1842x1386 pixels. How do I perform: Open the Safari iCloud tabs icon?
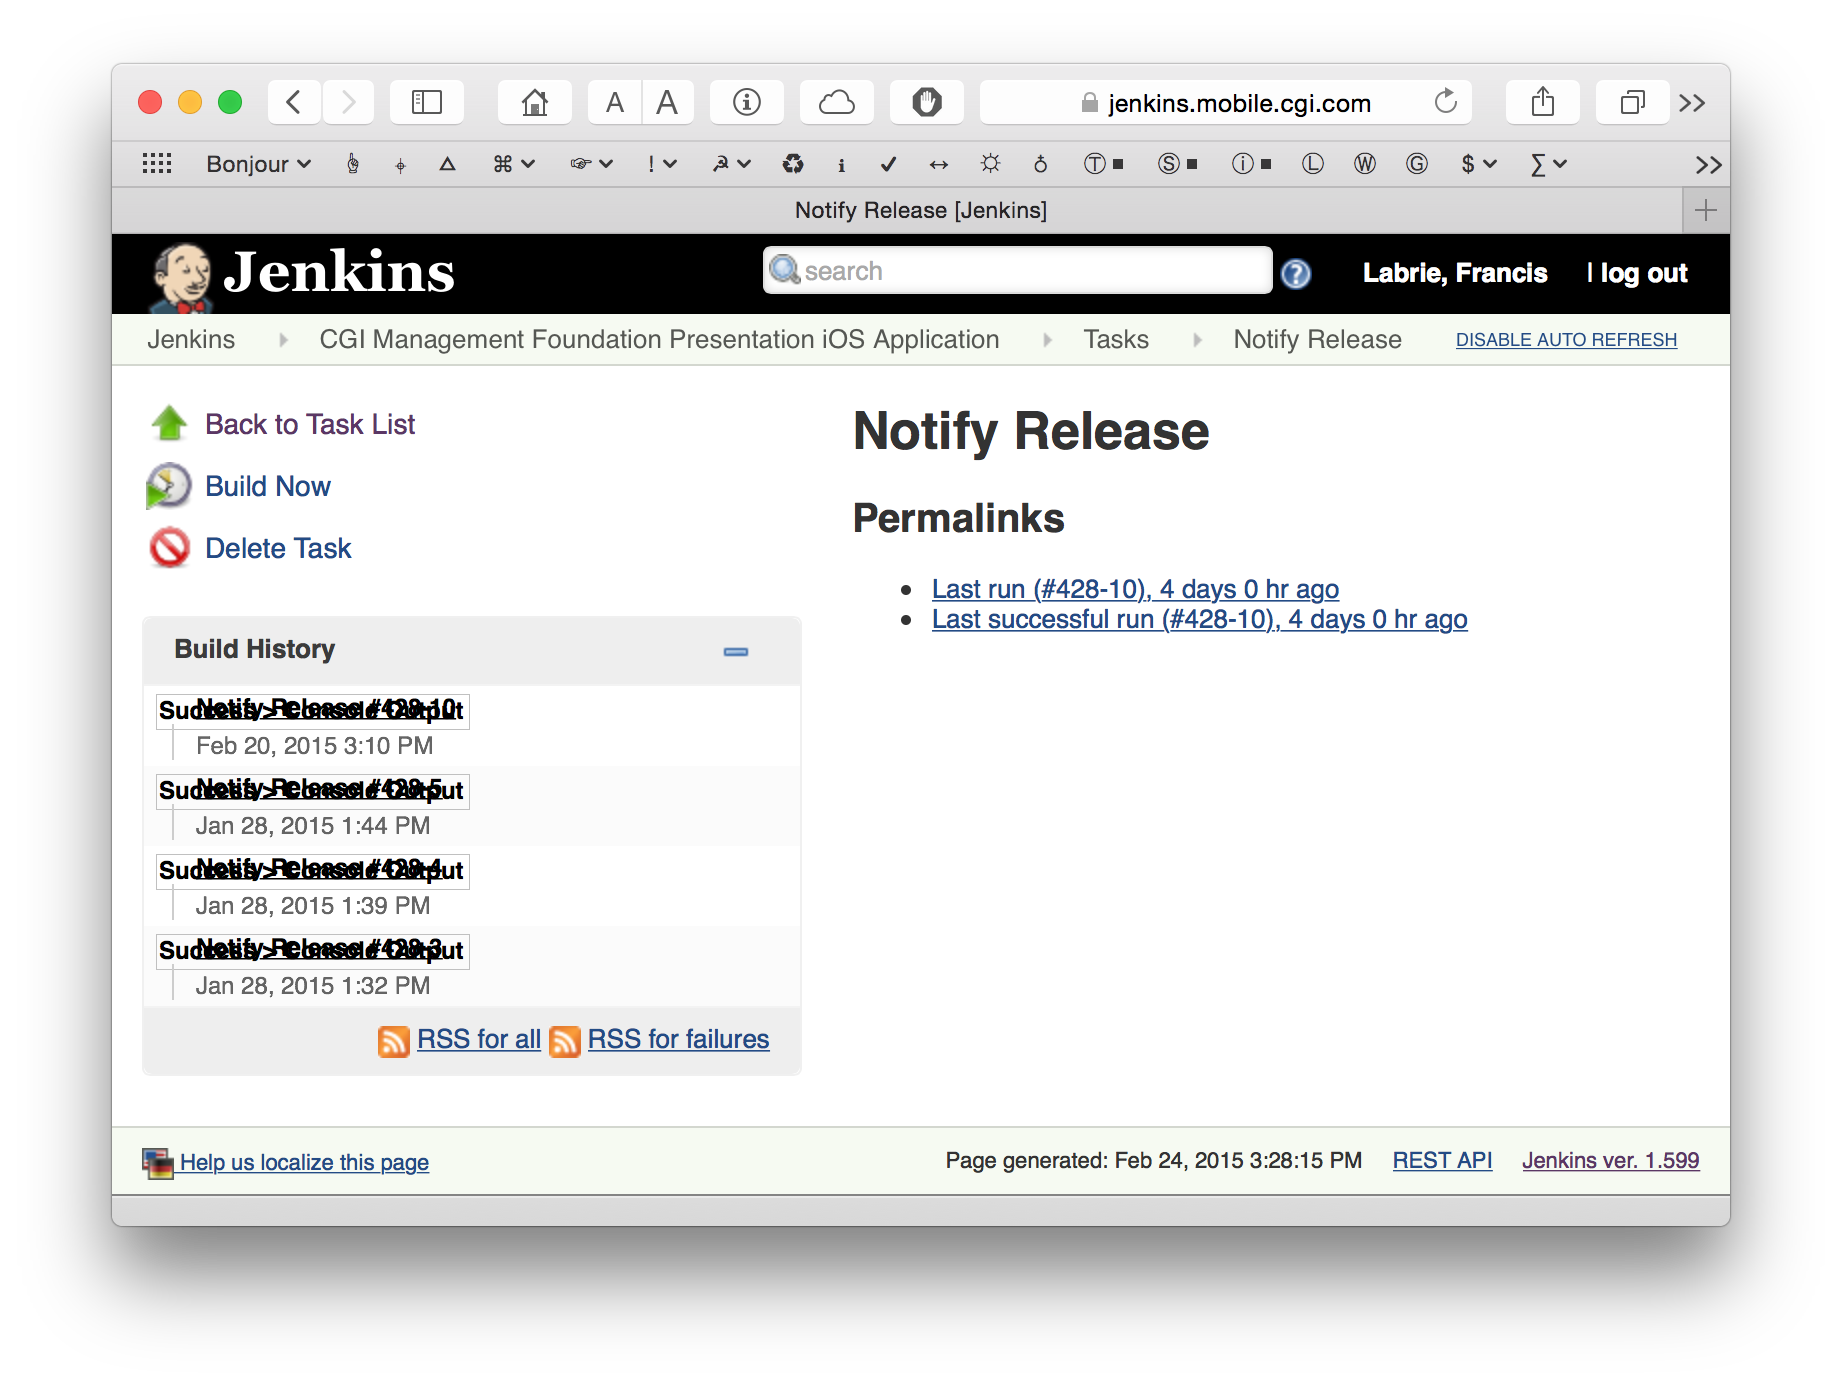(x=836, y=103)
